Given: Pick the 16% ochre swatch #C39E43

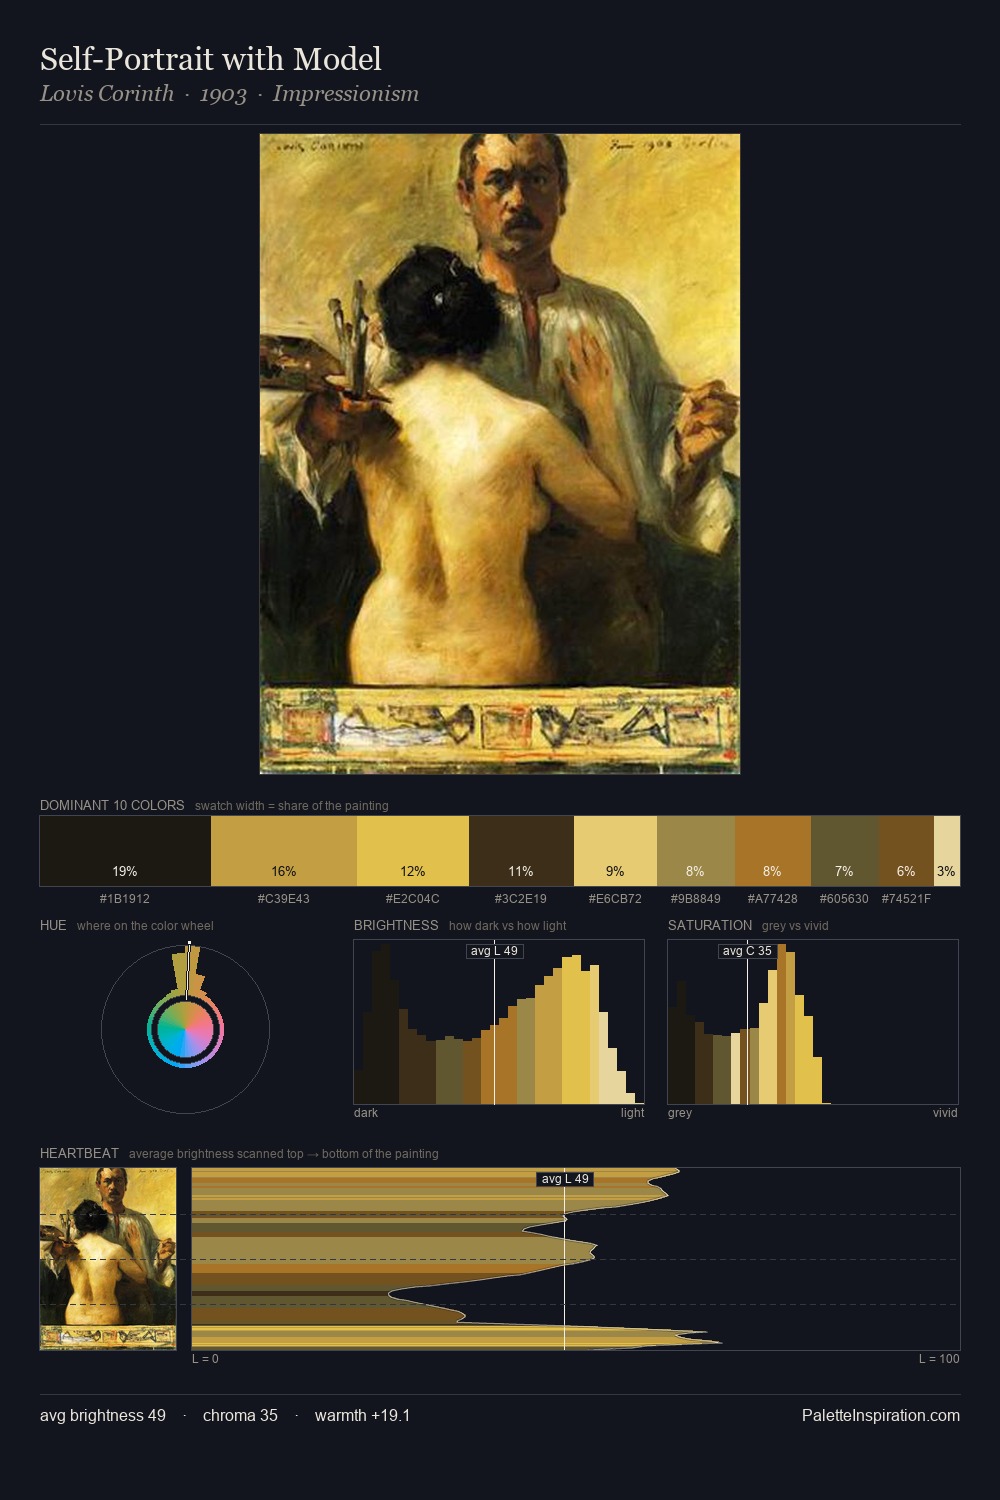Looking at the screenshot, I should pos(284,851).
